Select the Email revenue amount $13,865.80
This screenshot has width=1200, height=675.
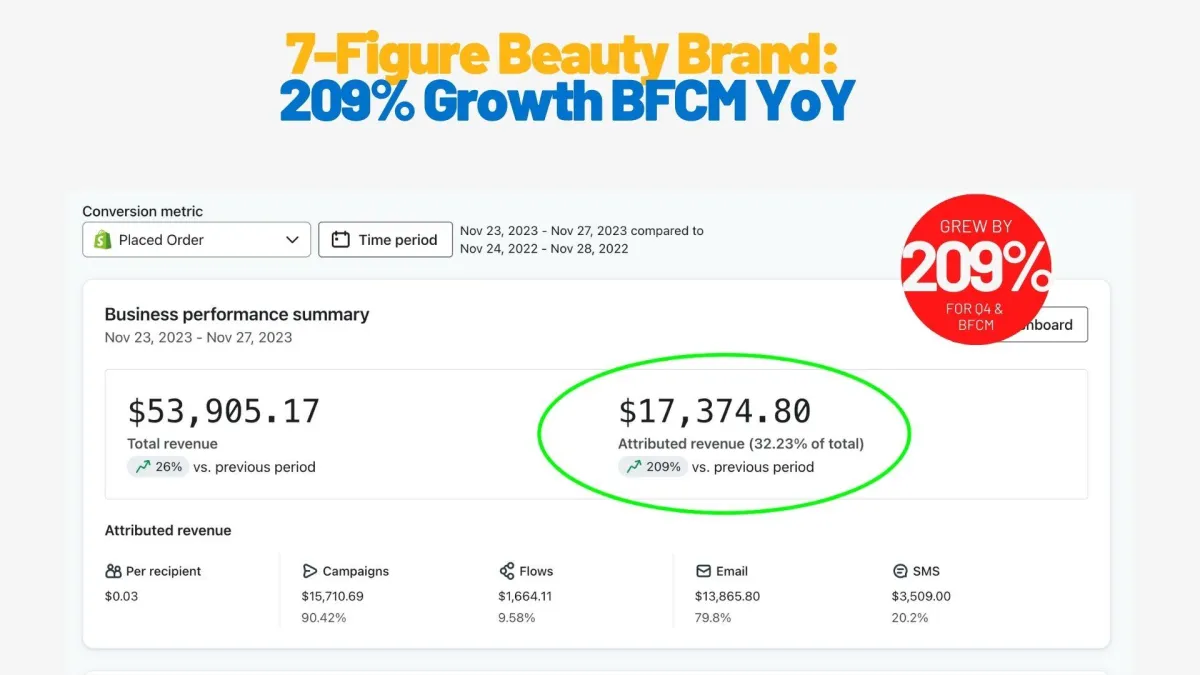point(727,596)
